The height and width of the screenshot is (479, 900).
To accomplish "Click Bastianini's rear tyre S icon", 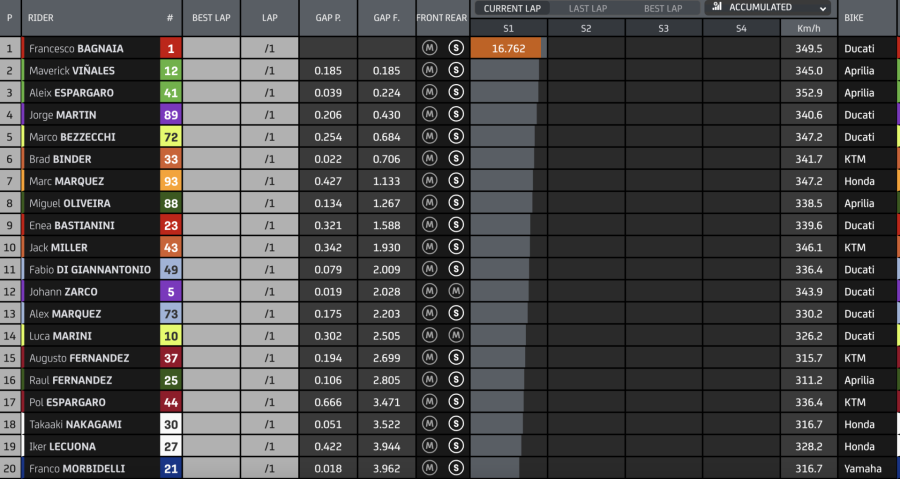I will pyautogui.click(x=456, y=225).
